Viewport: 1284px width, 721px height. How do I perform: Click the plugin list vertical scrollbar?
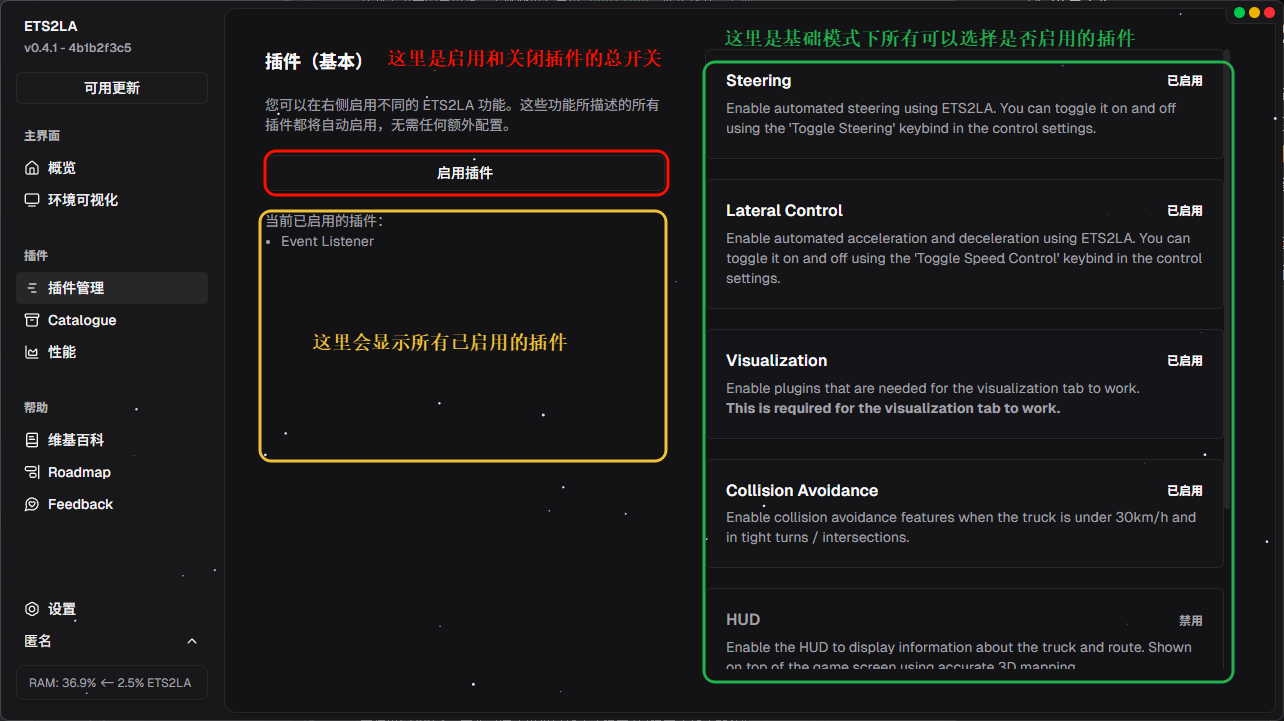click(1226, 300)
